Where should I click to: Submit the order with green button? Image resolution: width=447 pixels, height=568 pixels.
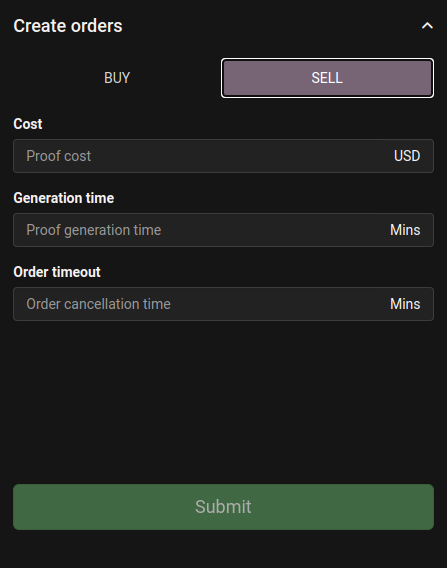pos(224,507)
